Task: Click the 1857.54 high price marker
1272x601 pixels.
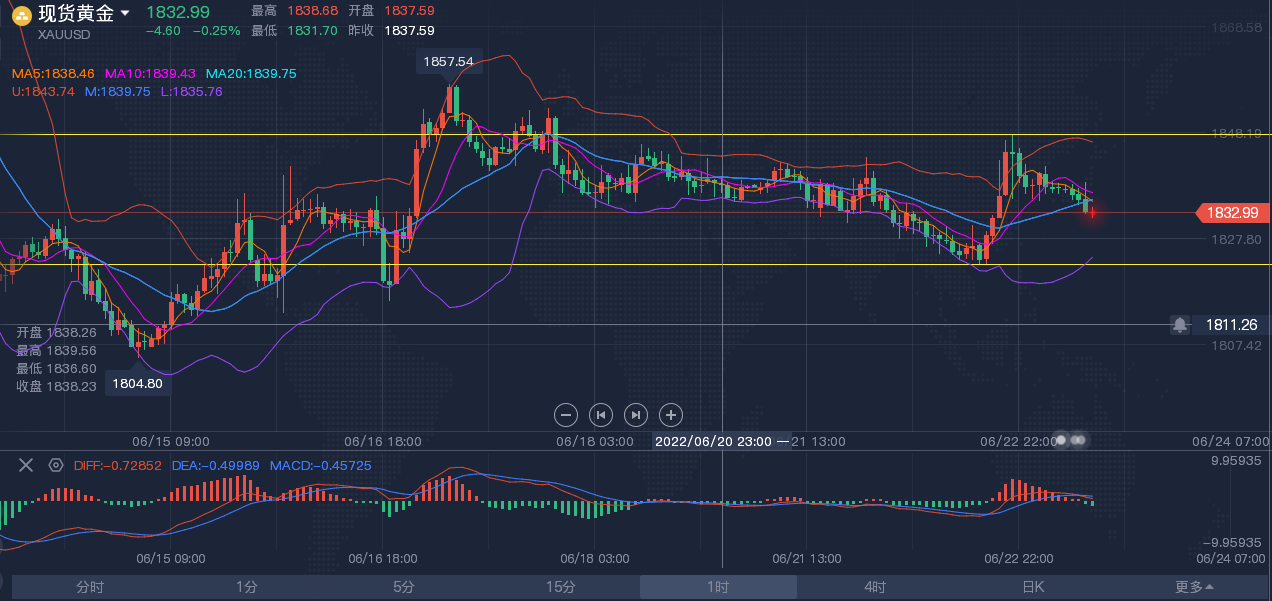Action: click(x=449, y=62)
